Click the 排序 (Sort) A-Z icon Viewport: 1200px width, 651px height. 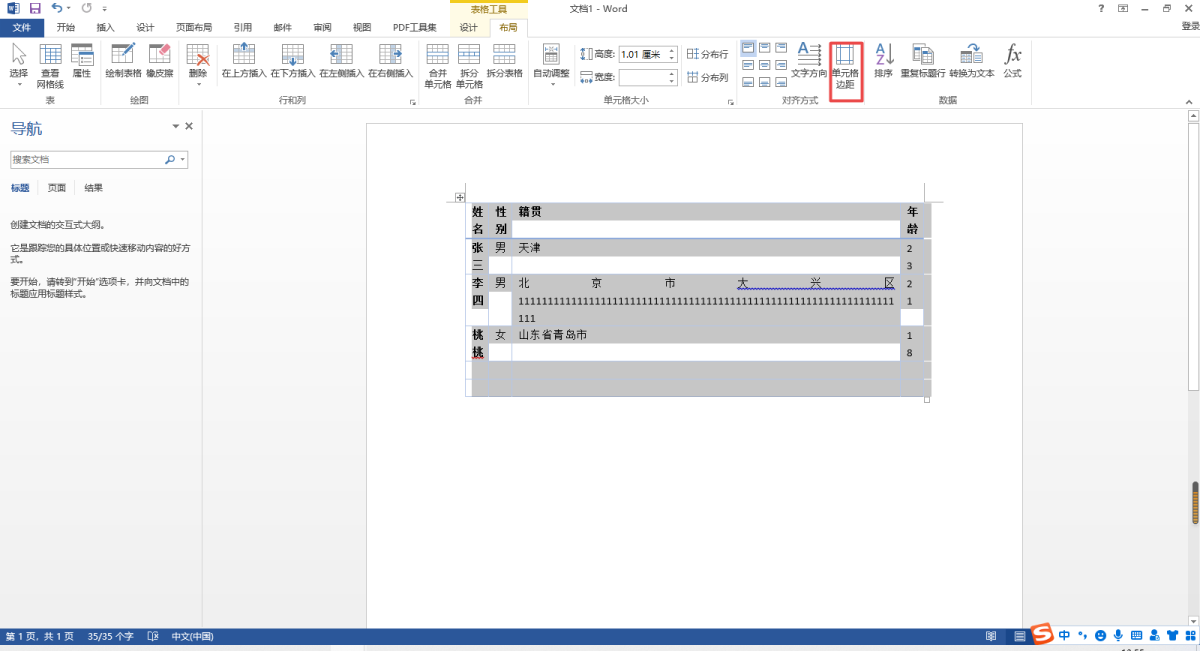coord(884,60)
